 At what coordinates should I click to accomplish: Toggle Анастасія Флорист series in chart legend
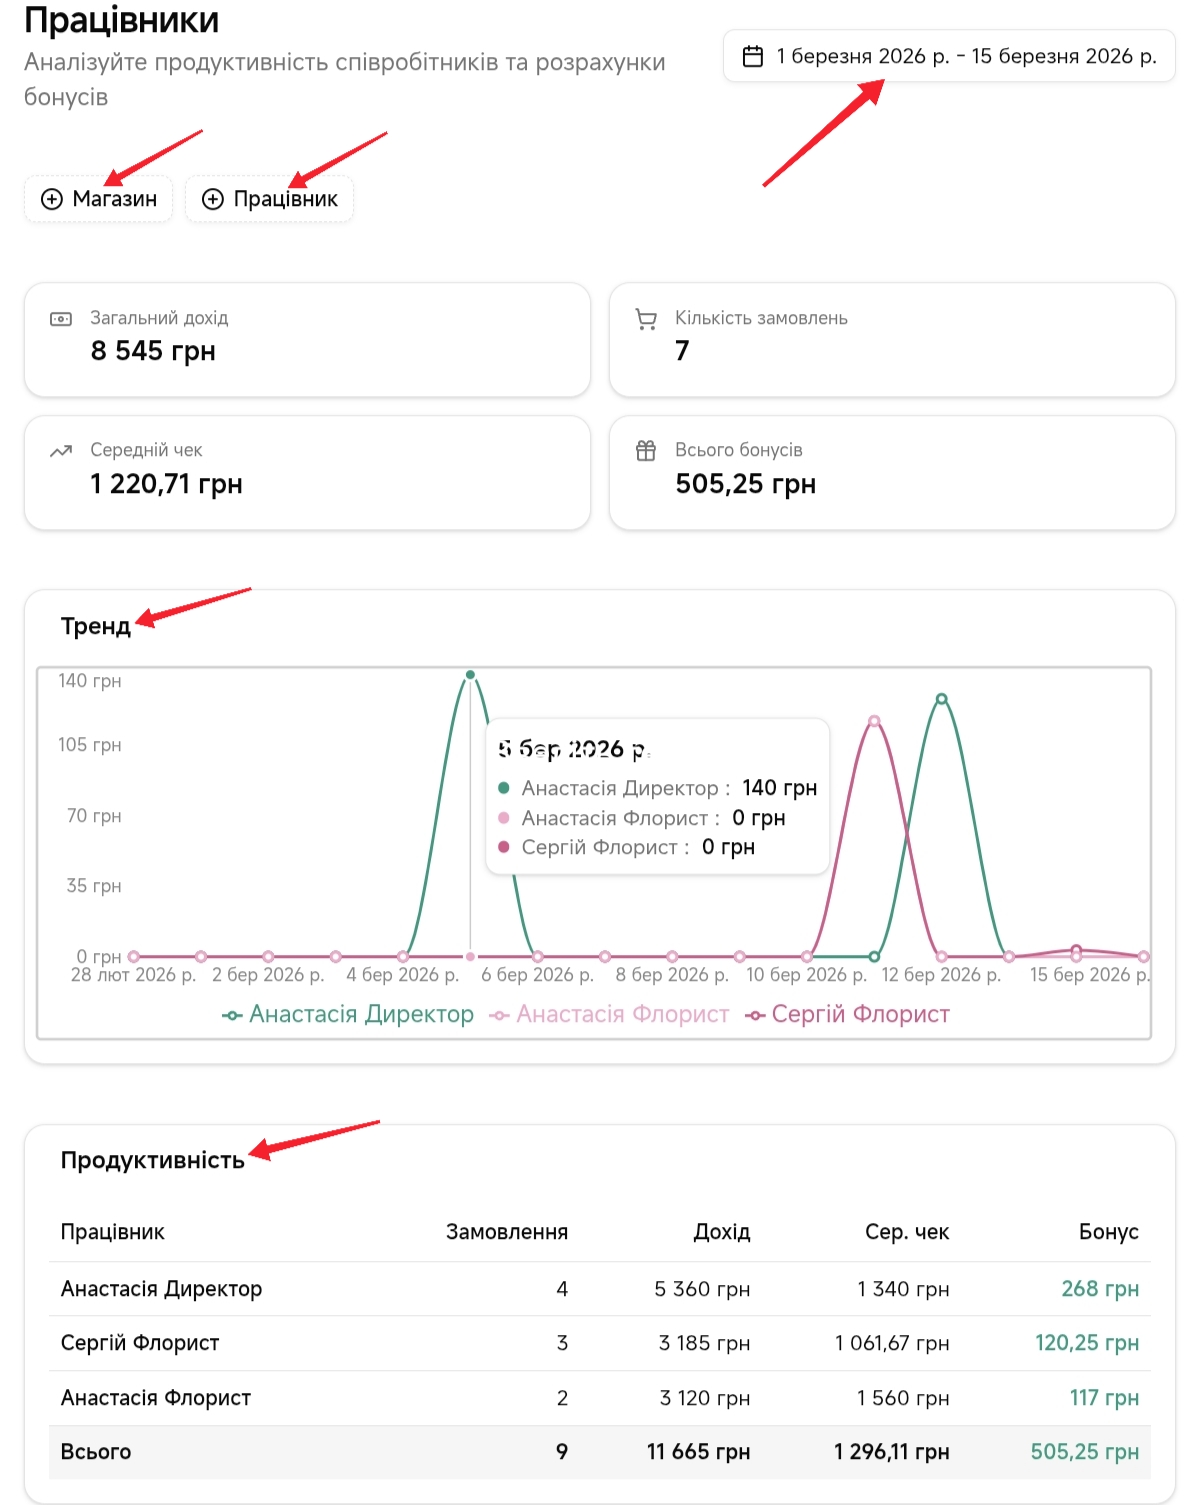(609, 1014)
